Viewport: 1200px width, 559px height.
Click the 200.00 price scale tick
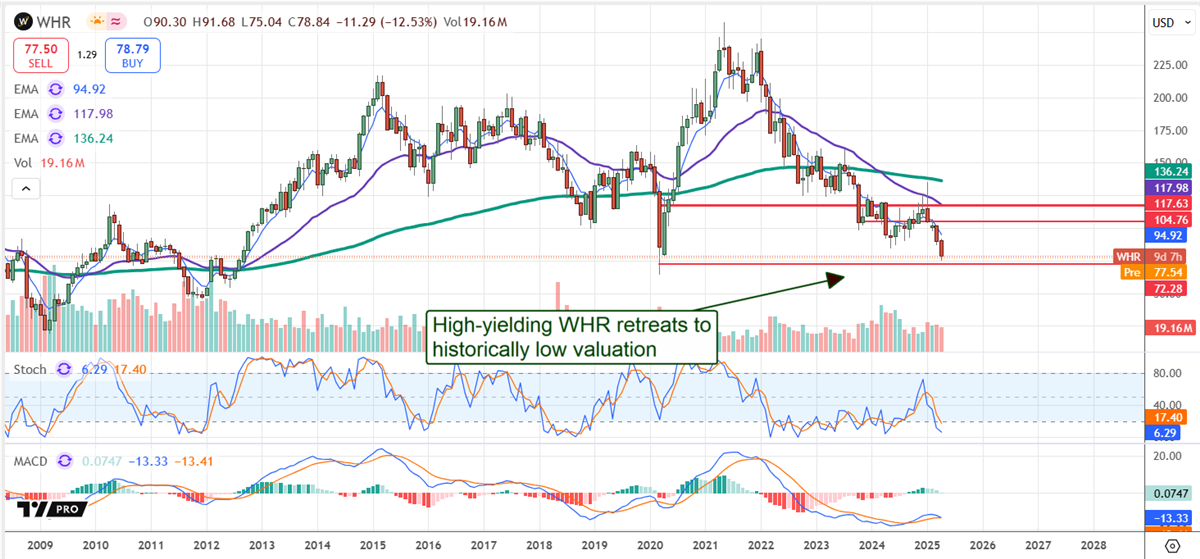pos(1170,99)
